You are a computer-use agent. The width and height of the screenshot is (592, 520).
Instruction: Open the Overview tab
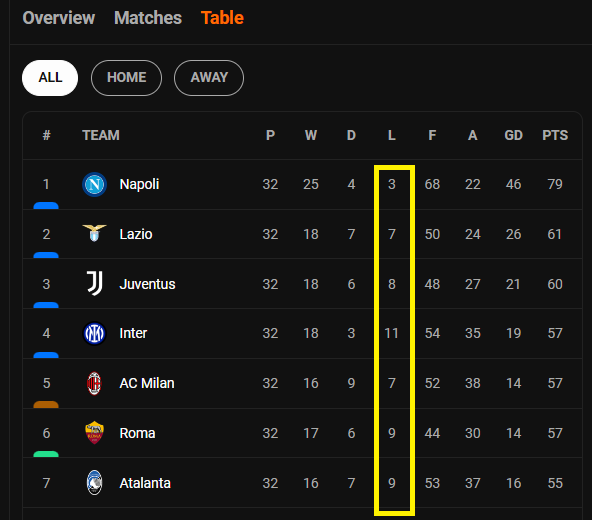(59, 18)
